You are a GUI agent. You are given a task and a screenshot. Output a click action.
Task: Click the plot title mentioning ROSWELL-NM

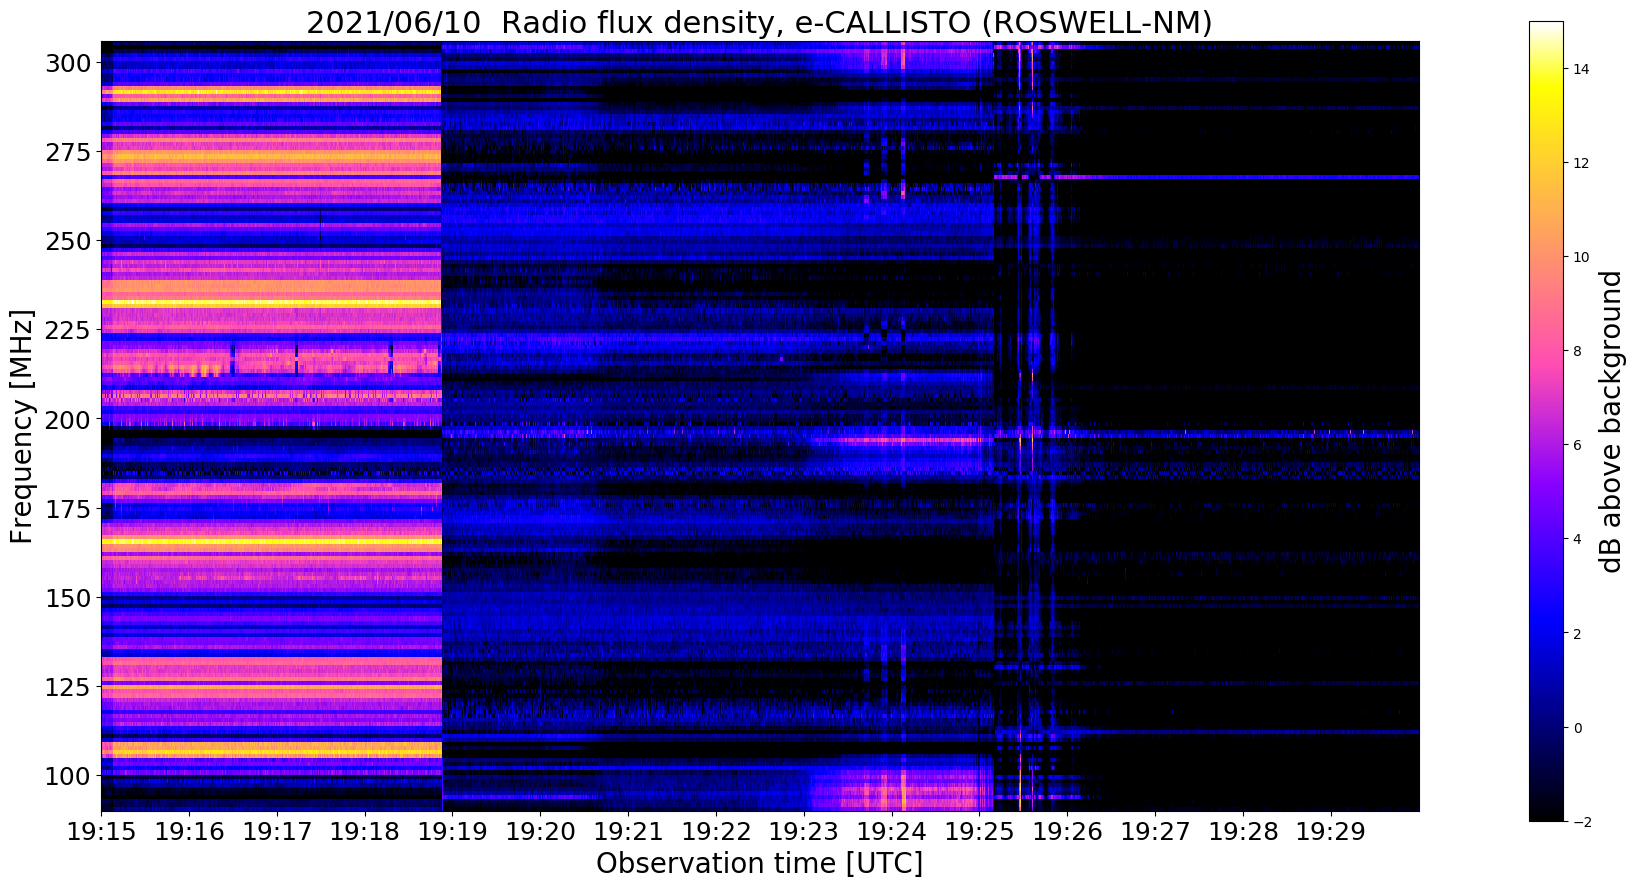pyautogui.click(x=759, y=22)
